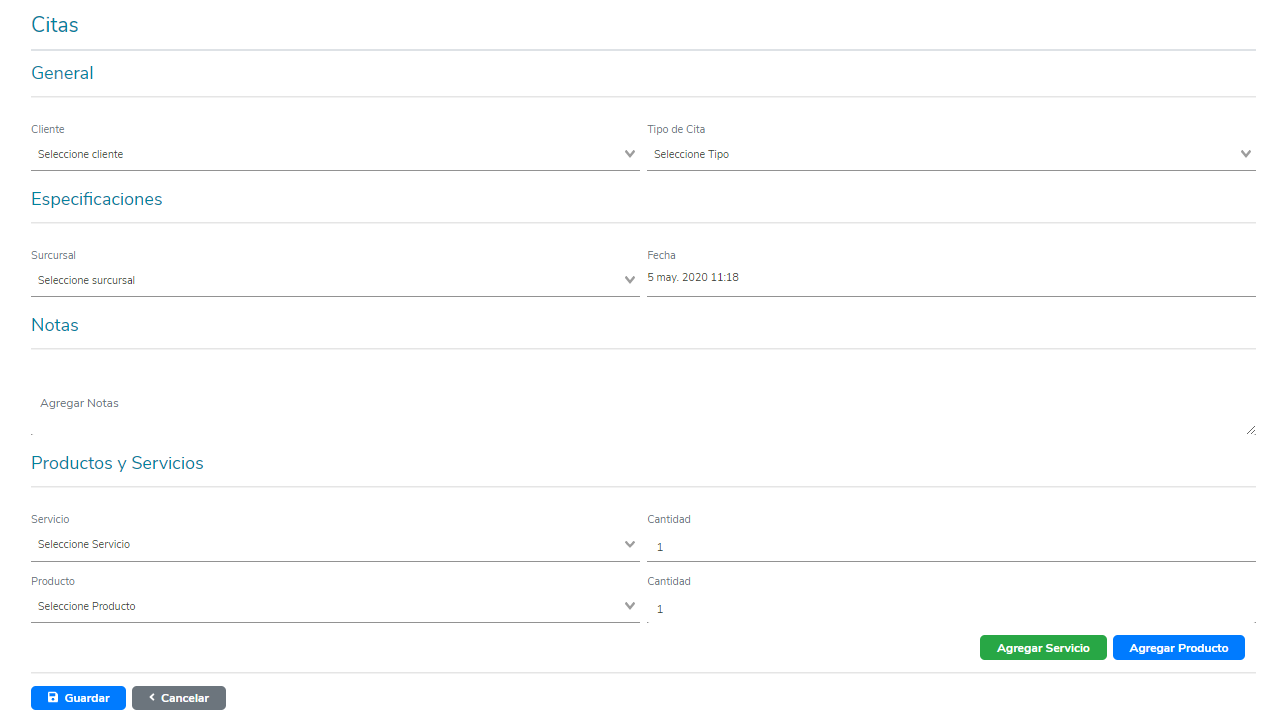Screen dimensions: 1286x724
Task: Click the notes textarea resize handle
Action: pos(1250,429)
